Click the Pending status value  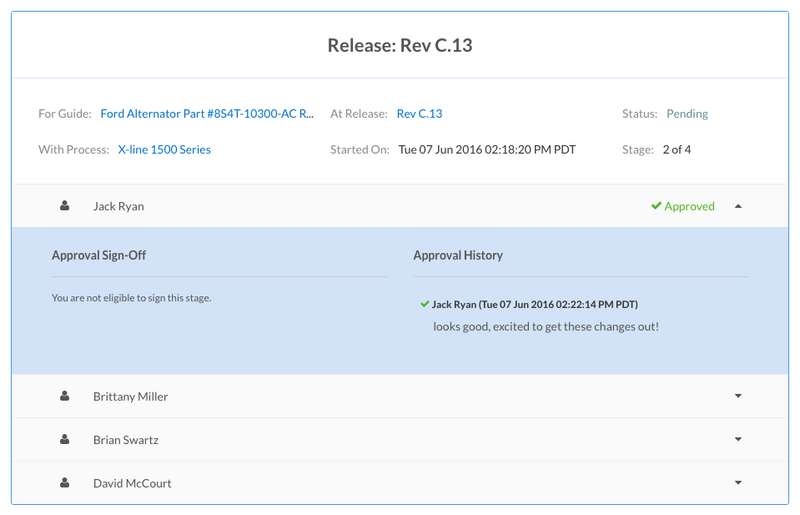(x=687, y=114)
